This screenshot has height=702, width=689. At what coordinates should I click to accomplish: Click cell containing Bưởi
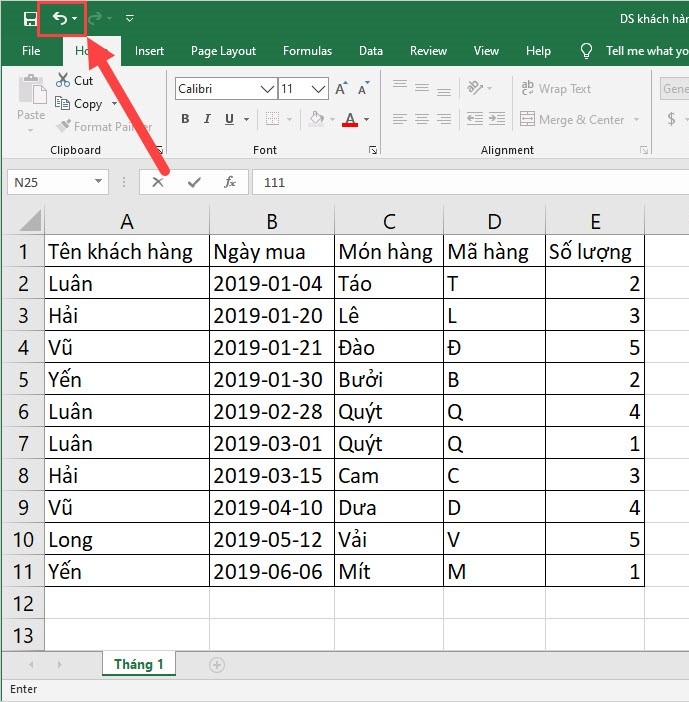(389, 380)
